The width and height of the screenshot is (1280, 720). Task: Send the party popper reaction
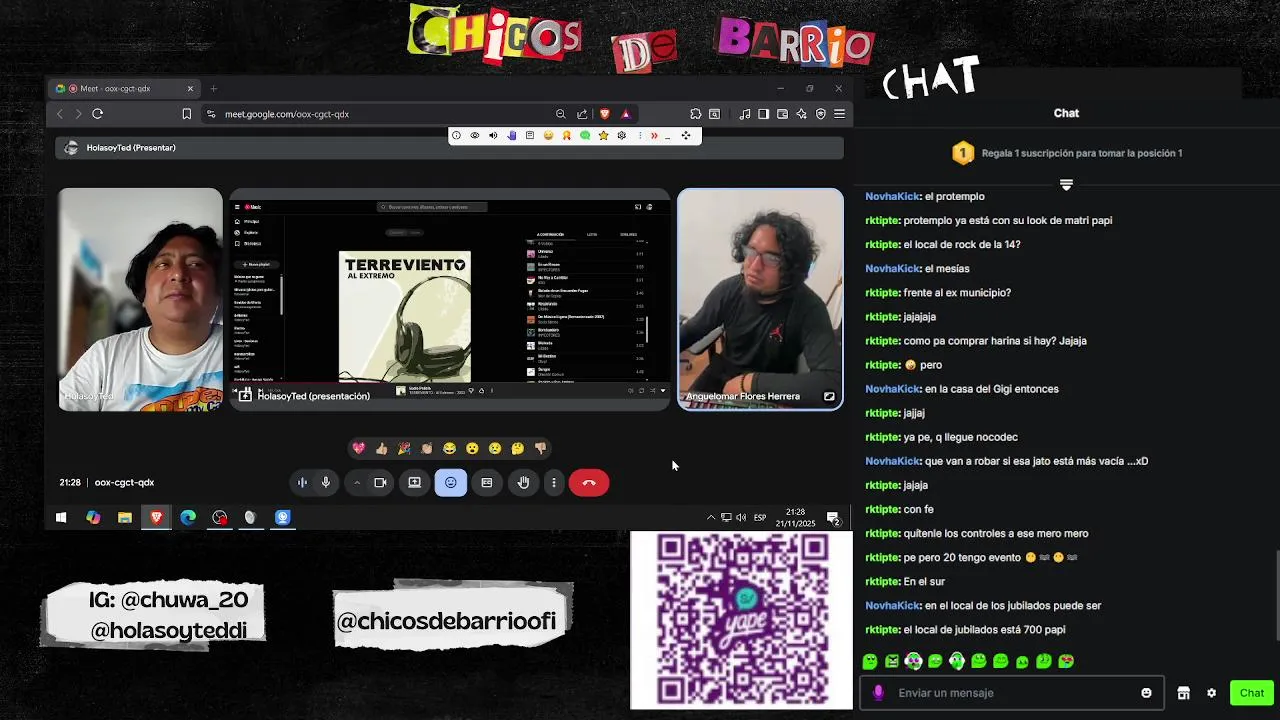point(404,448)
